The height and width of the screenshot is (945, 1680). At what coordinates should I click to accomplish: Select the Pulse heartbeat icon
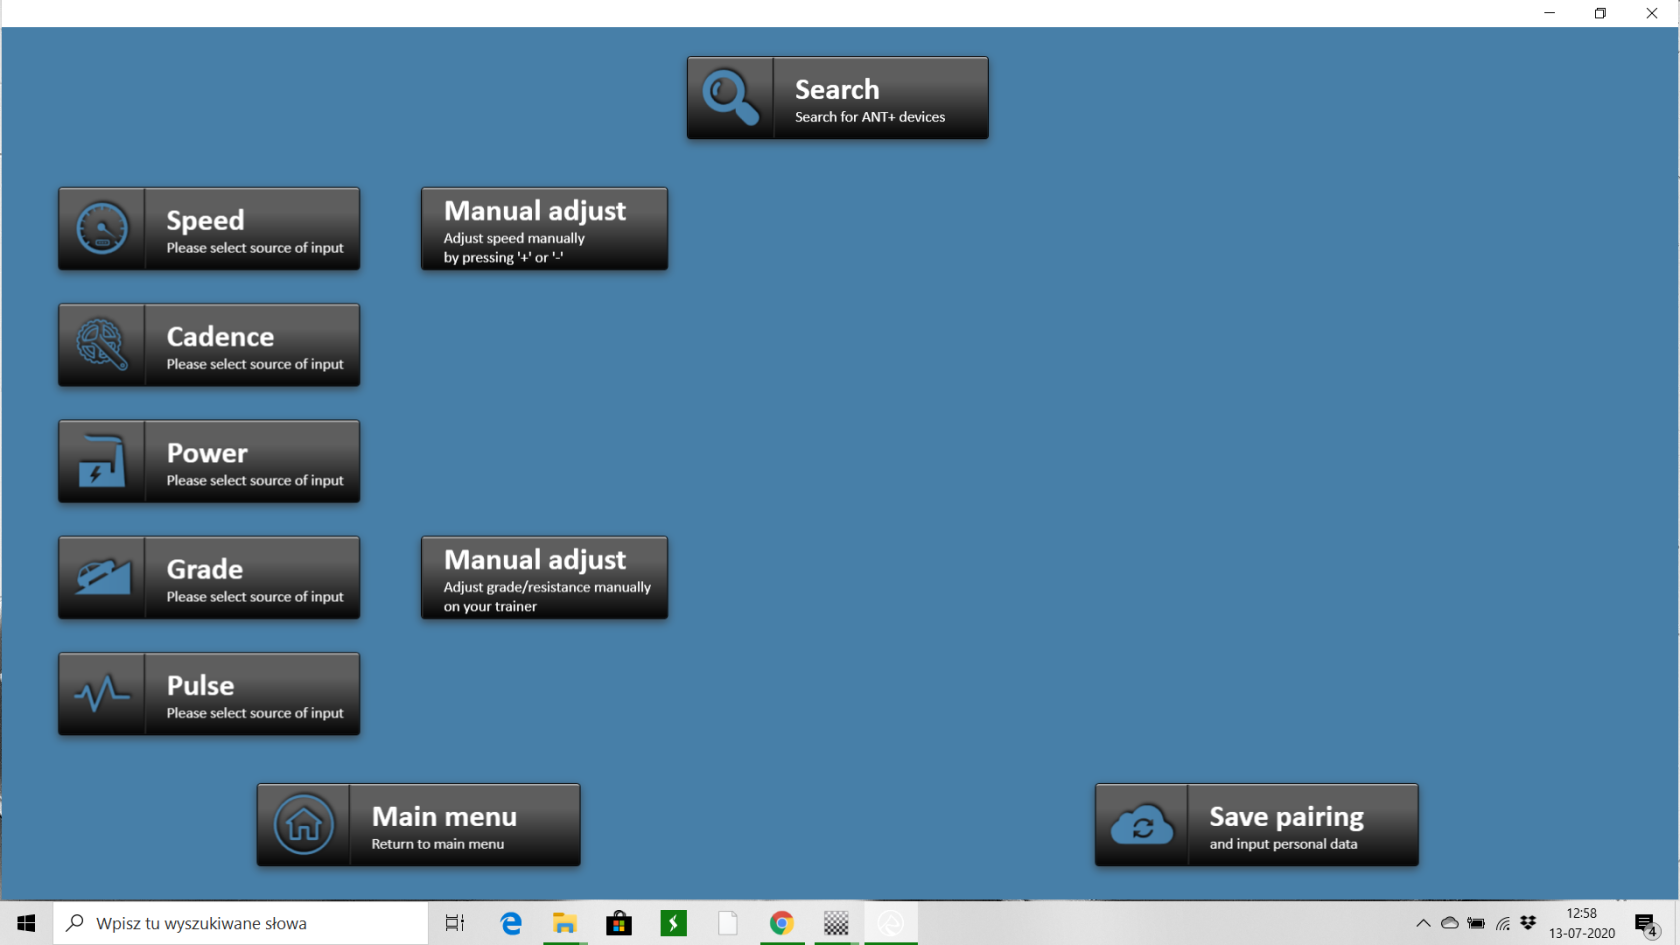point(102,694)
